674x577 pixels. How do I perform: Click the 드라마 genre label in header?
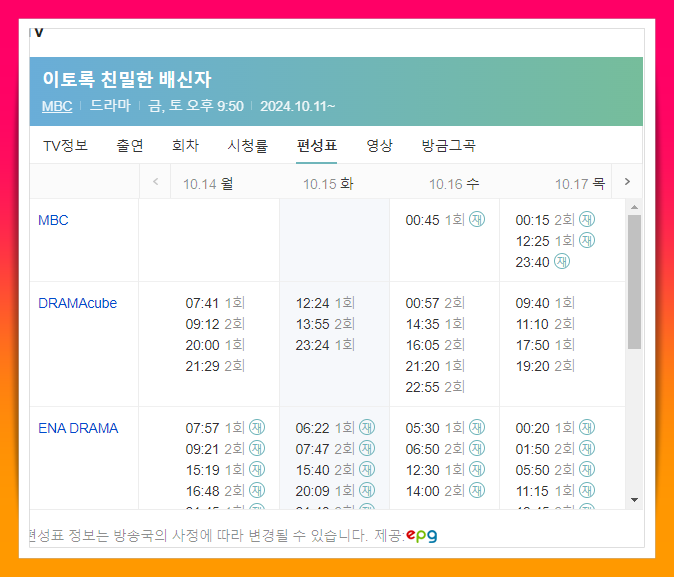[110, 106]
